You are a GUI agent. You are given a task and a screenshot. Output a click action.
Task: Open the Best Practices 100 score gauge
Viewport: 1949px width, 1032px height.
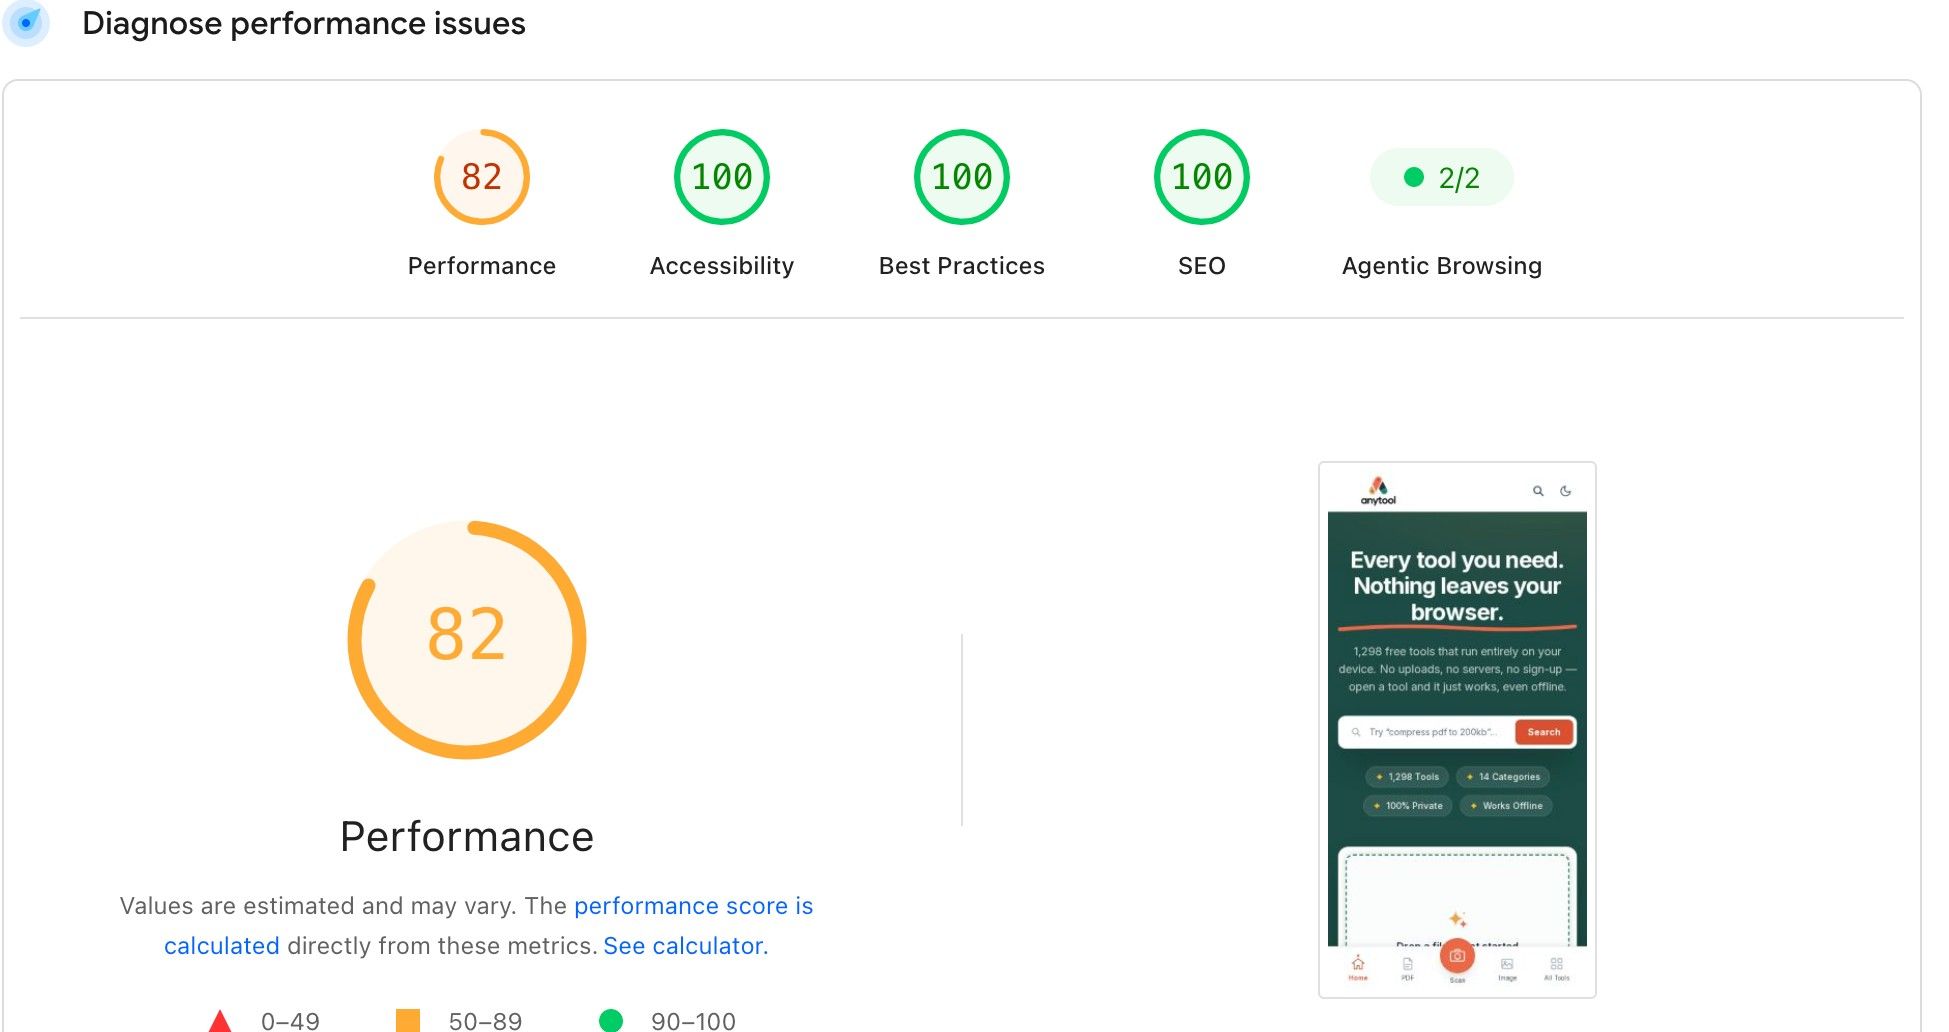point(961,177)
